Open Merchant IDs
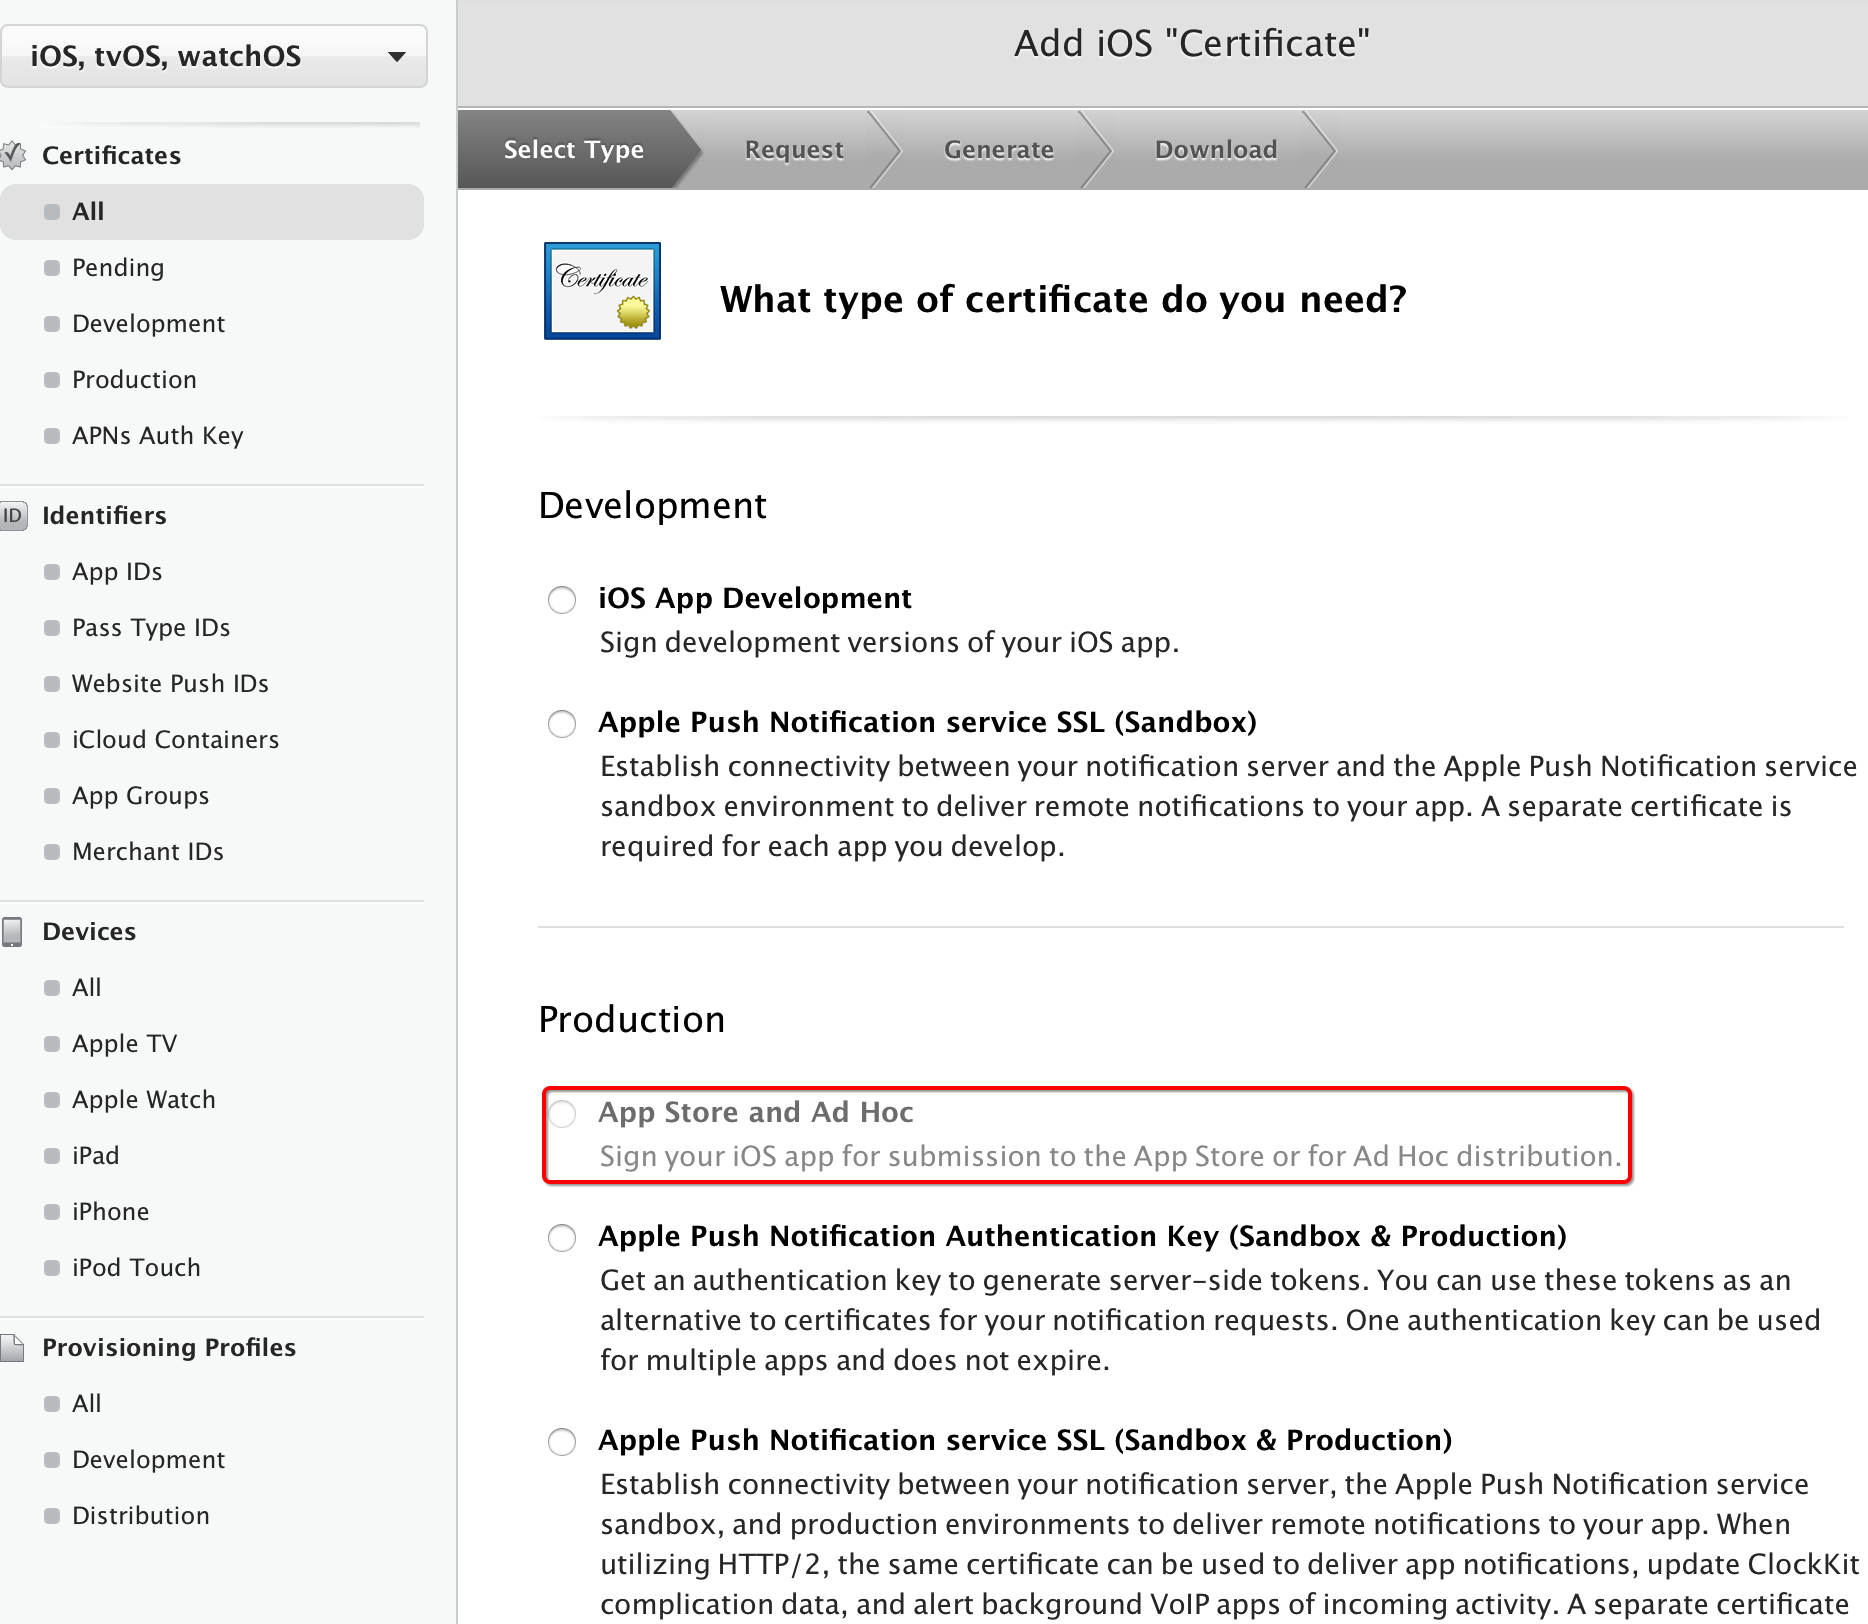This screenshot has height=1624, width=1868. click(x=148, y=851)
